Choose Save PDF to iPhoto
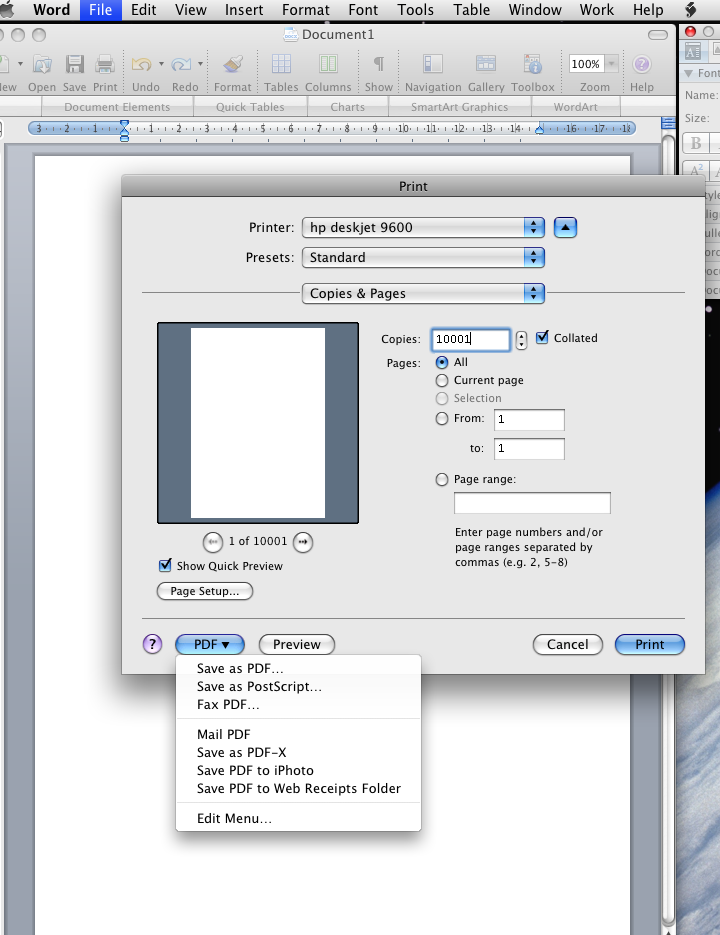The width and height of the screenshot is (720, 935). [x=298, y=770]
